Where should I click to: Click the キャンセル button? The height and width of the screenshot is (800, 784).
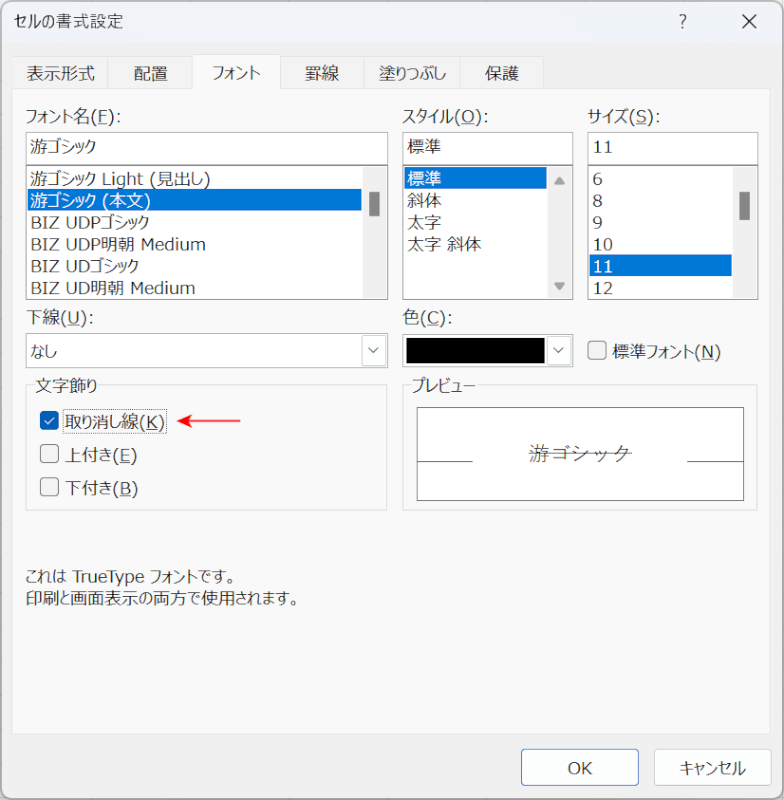(x=712, y=768)
